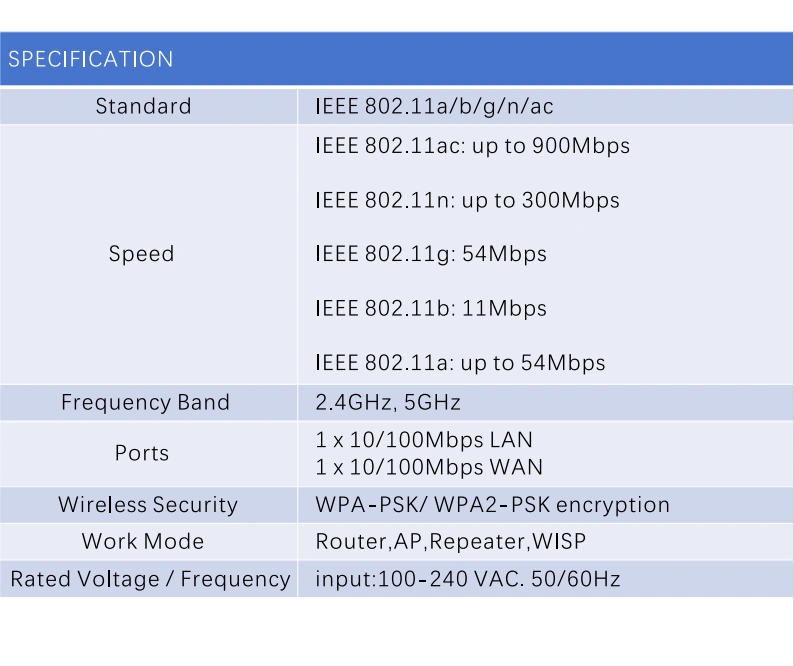Select the Speed row label
Image resolution: width=794 pixels, height=666 pixels.
pos(142,254)
